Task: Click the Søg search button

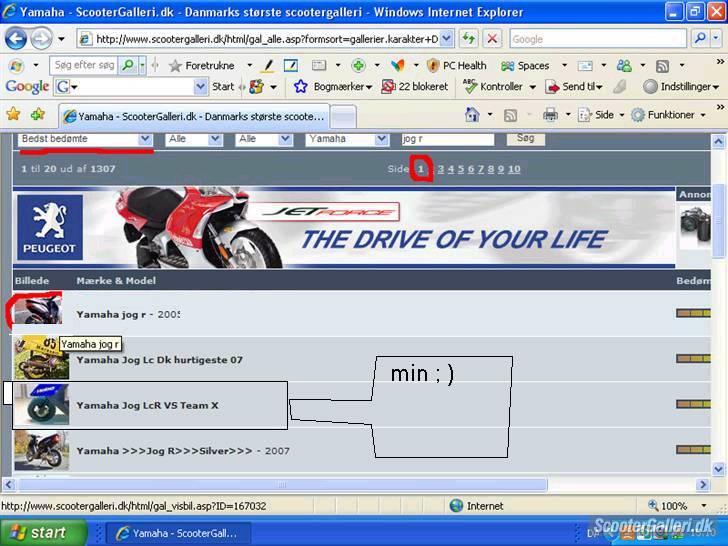Action: (x=525, y=139)
